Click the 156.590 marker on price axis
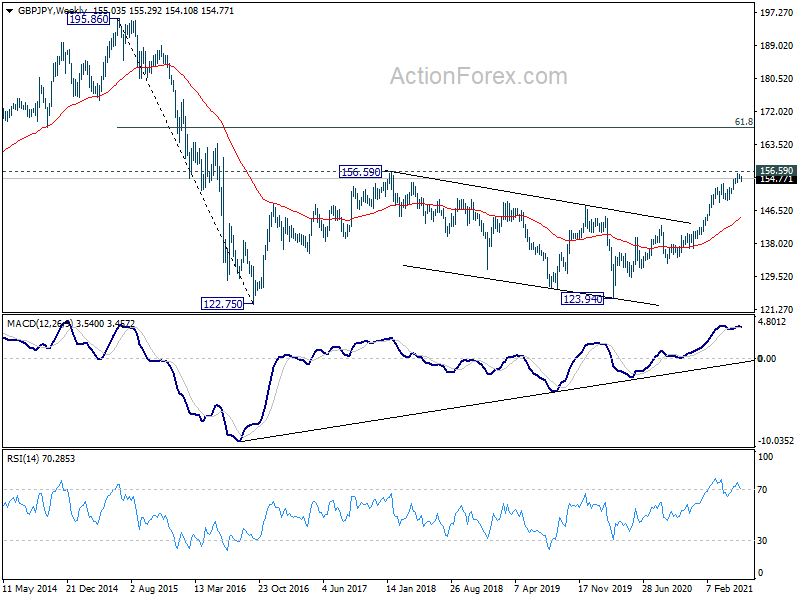Image resolution: width=800 pixels, height=600 pixels. click(776, 170)
